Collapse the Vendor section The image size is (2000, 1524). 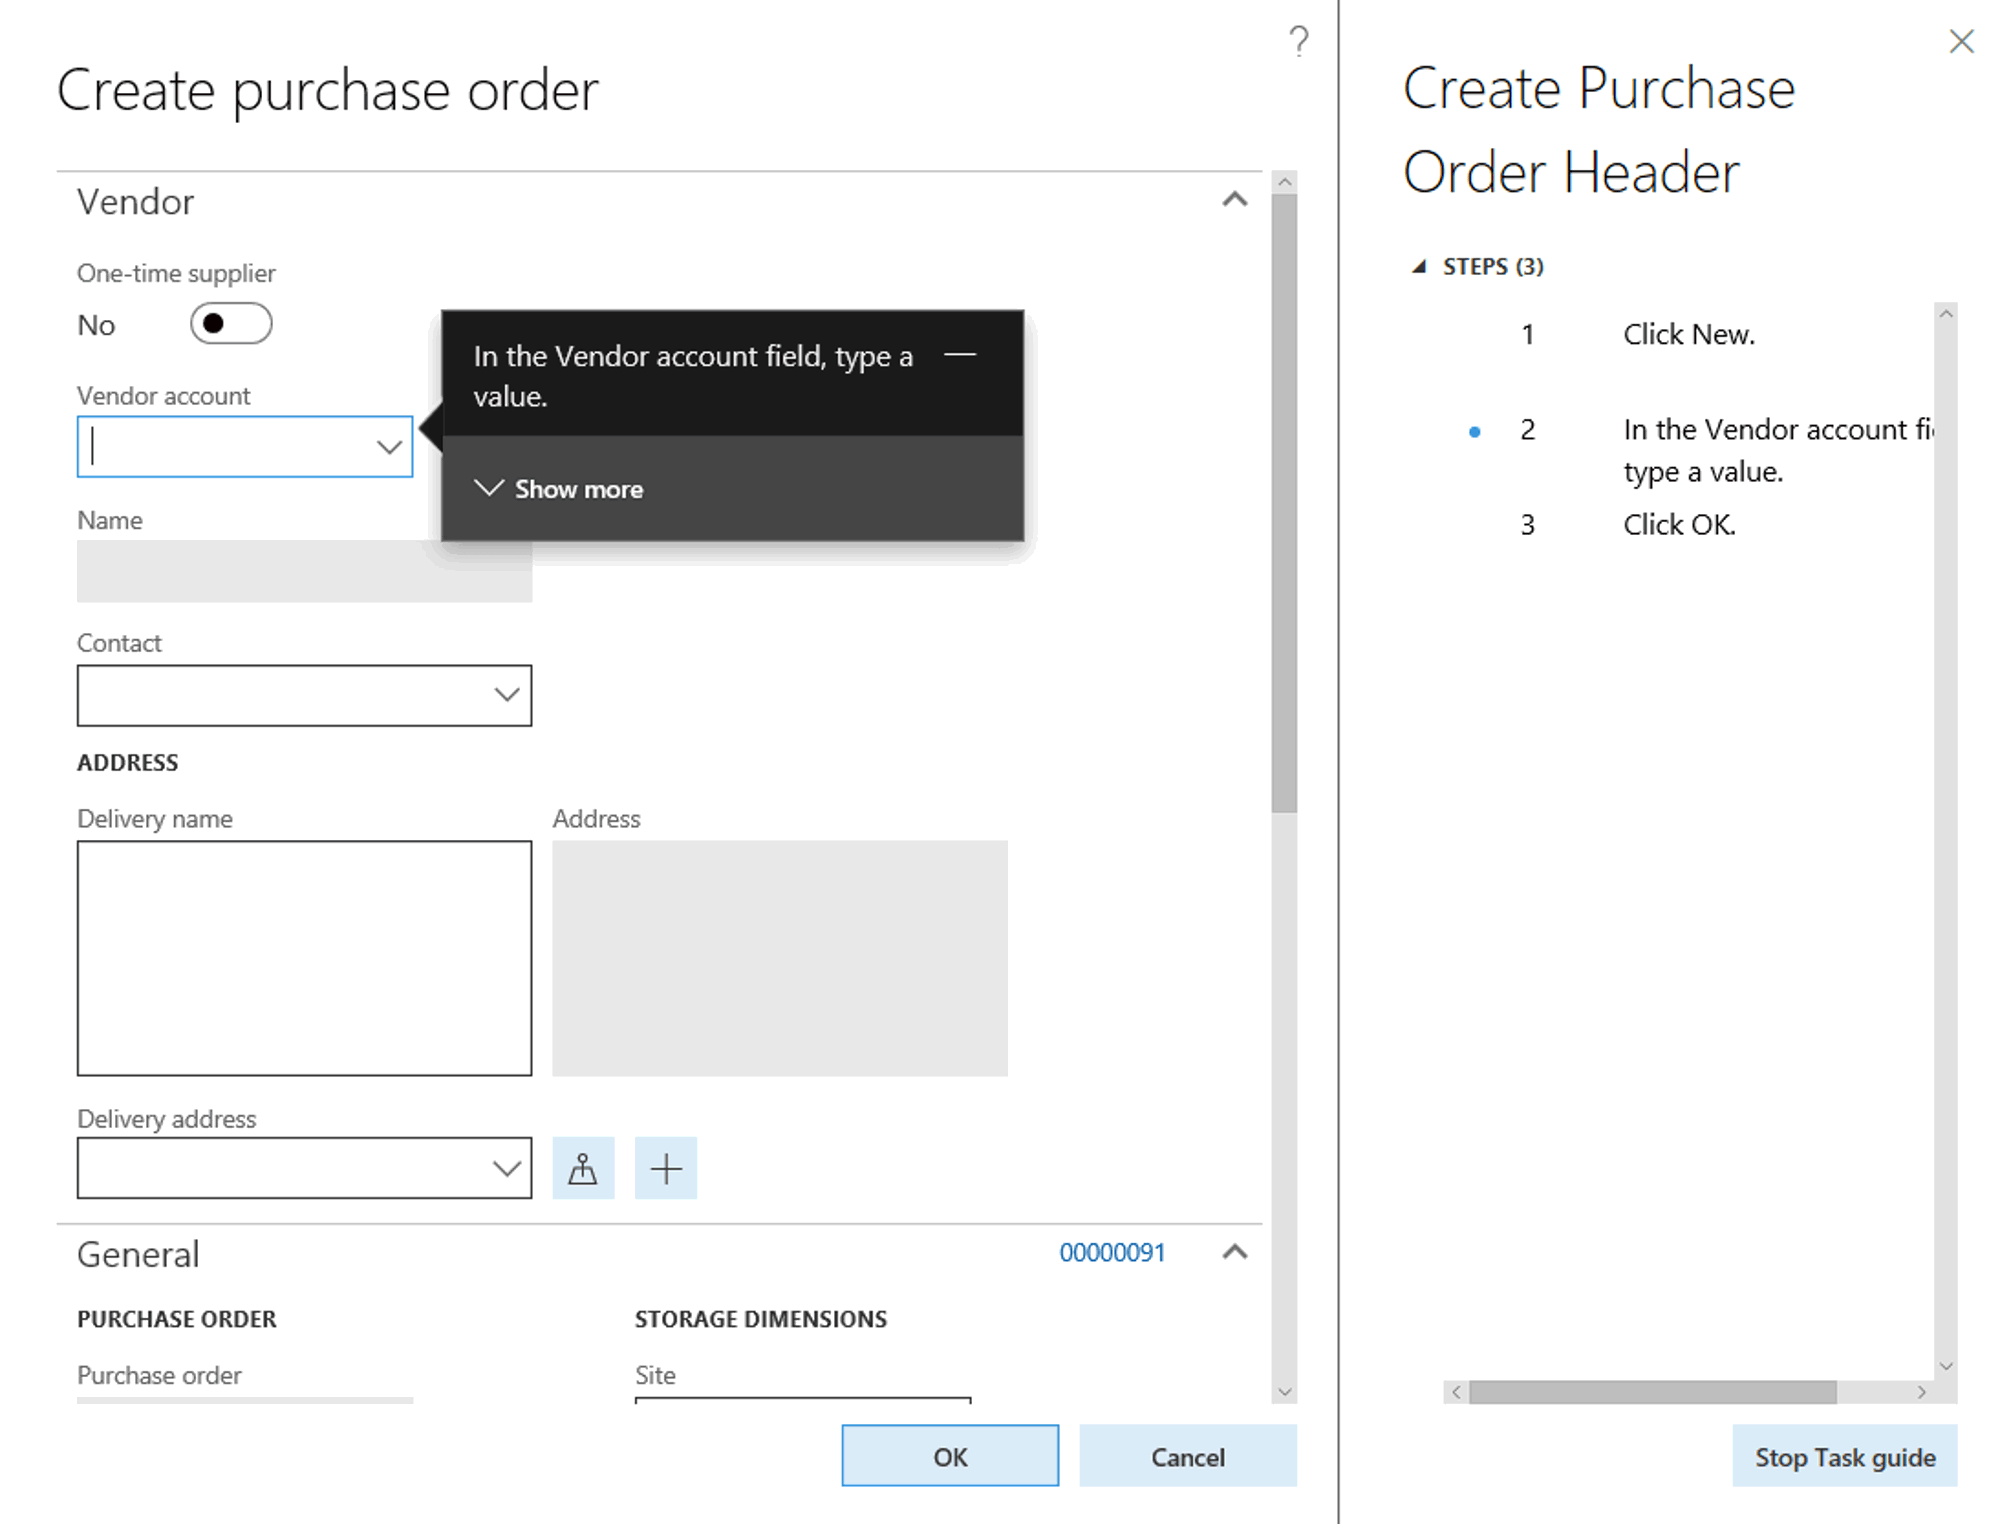[1235, 200]
